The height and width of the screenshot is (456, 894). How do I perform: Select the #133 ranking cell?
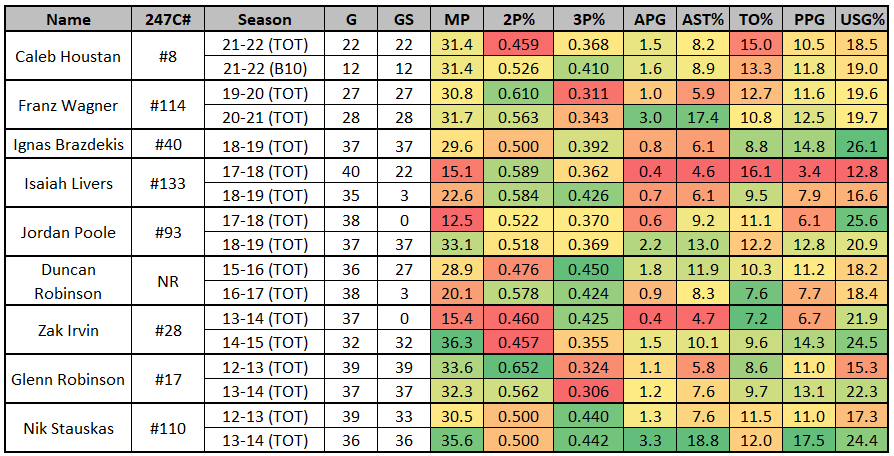pos(168,182)
